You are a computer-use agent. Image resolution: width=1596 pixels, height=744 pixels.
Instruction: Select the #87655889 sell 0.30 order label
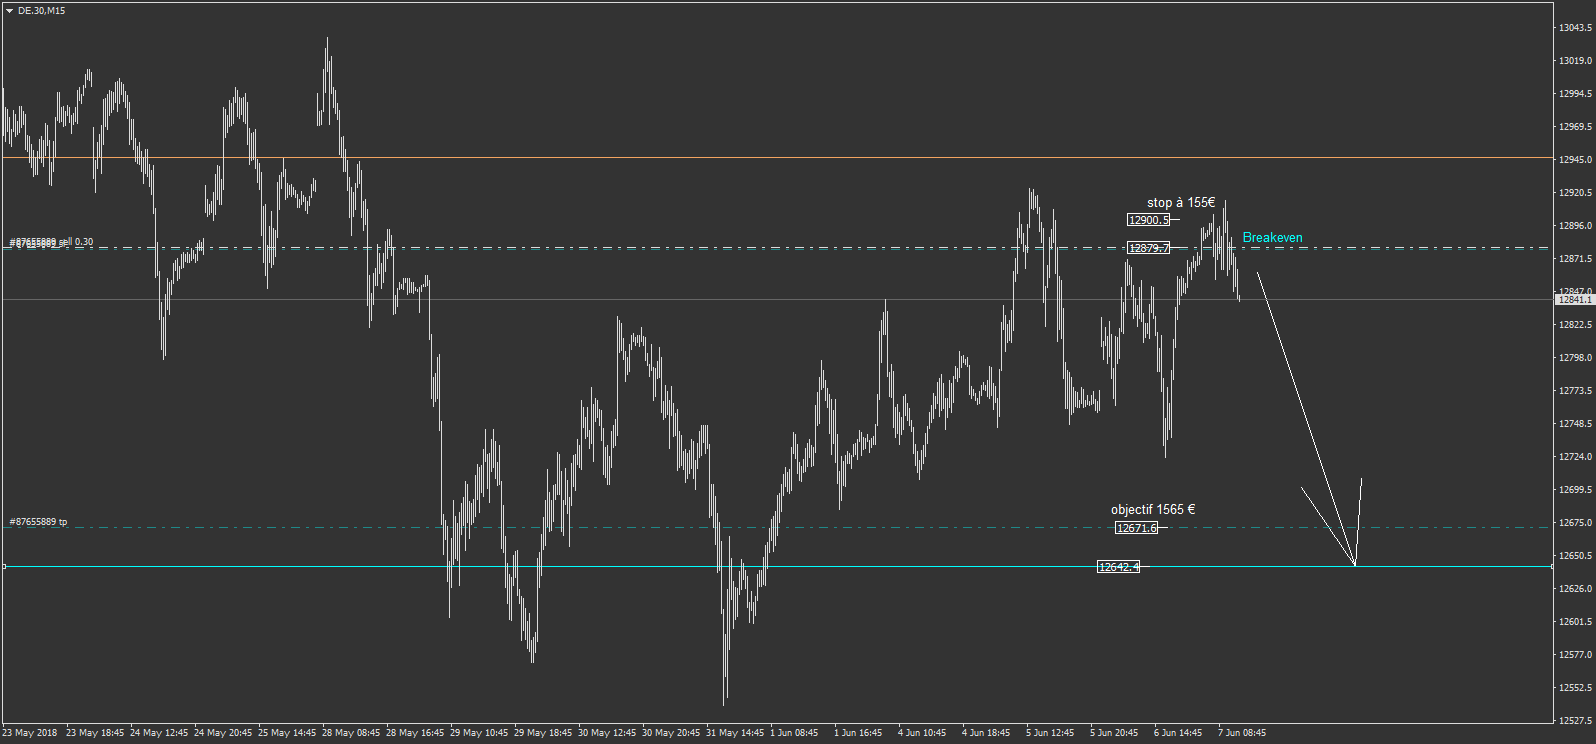(x=51, y=243)
